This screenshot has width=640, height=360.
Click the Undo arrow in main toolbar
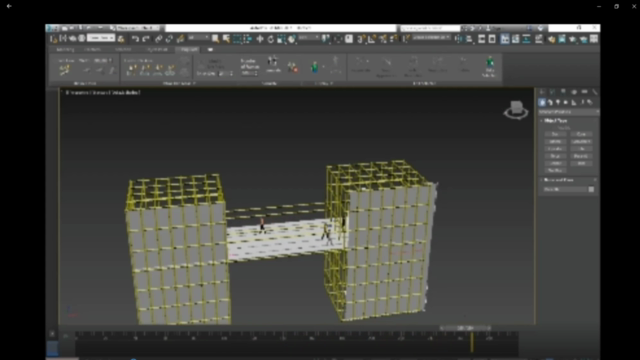pos(135,39)
